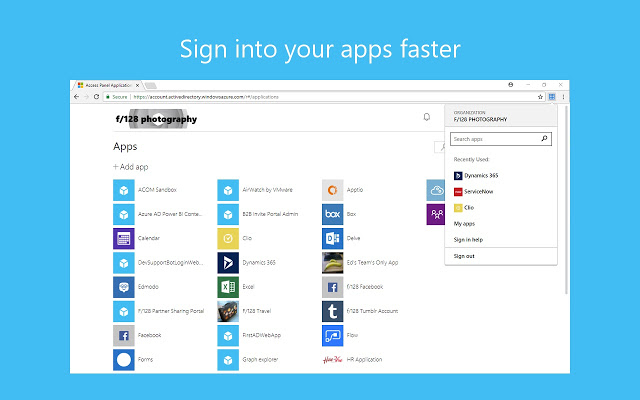Click the purple people app icon

tap(436, 214)
